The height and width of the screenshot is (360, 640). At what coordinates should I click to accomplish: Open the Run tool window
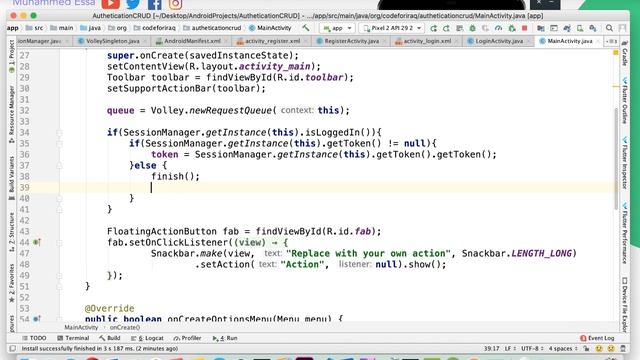[225, 338]
